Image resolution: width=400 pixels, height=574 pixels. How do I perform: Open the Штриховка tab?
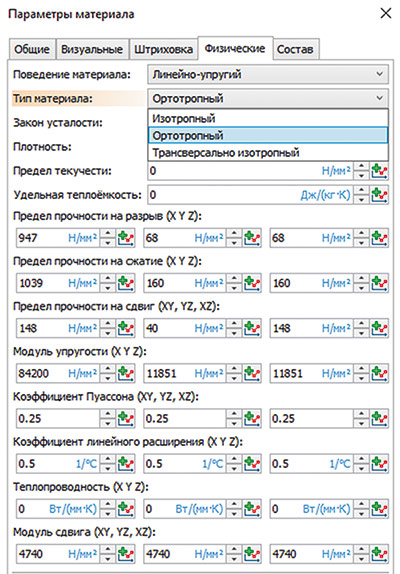[x=163, y=49]
